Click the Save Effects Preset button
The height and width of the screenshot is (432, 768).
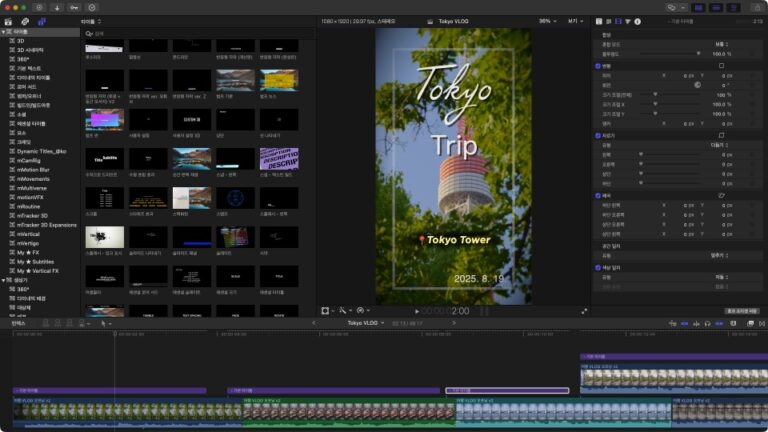(x=742, y=311)
